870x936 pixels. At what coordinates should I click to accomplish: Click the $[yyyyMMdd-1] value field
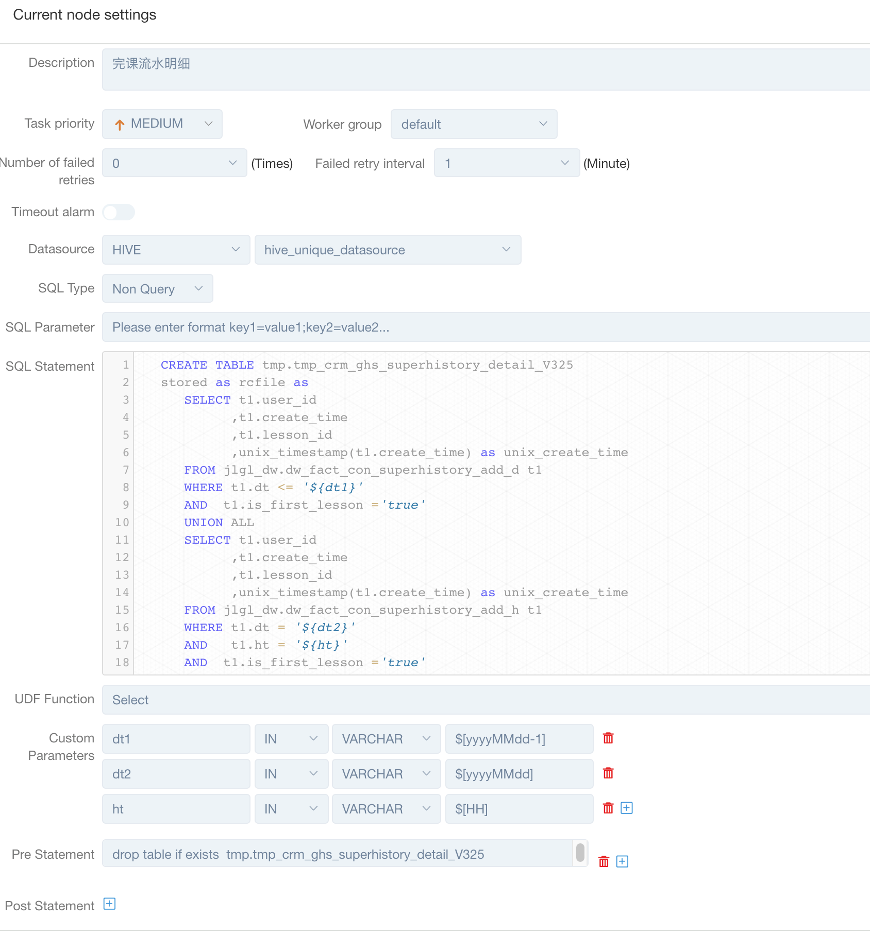tap(519, 739)
